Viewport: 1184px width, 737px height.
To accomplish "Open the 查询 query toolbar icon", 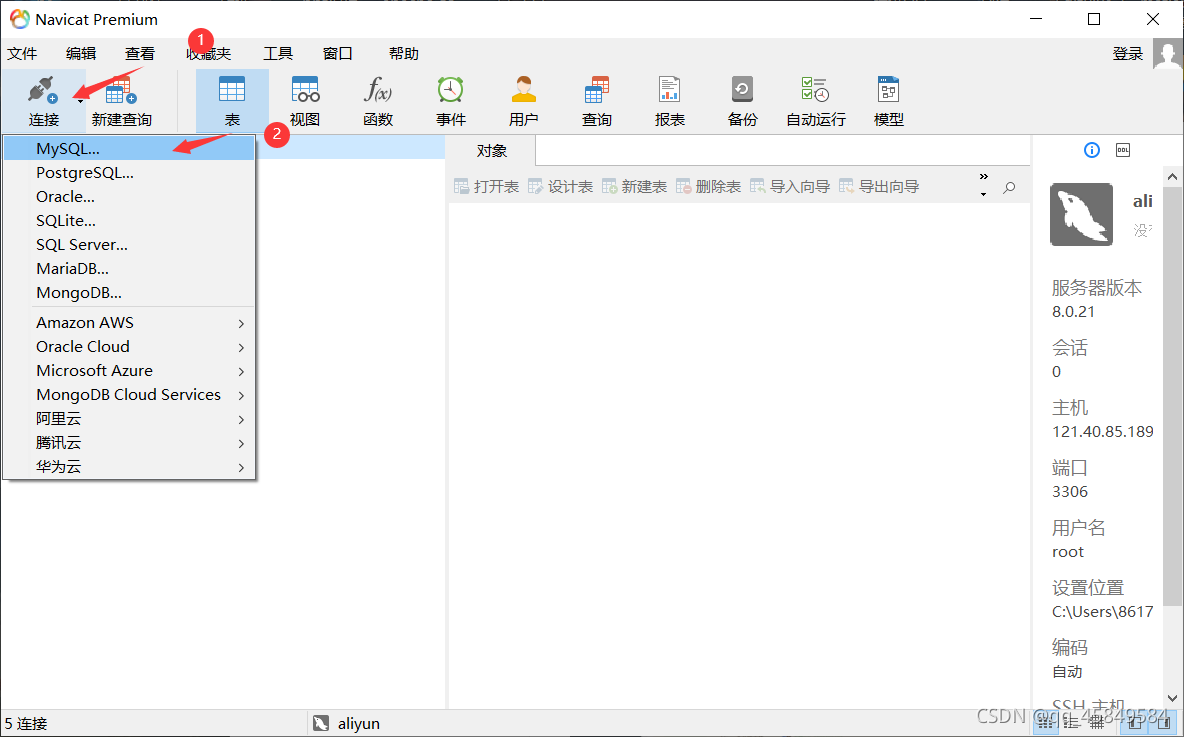I will tap(597, 90).
